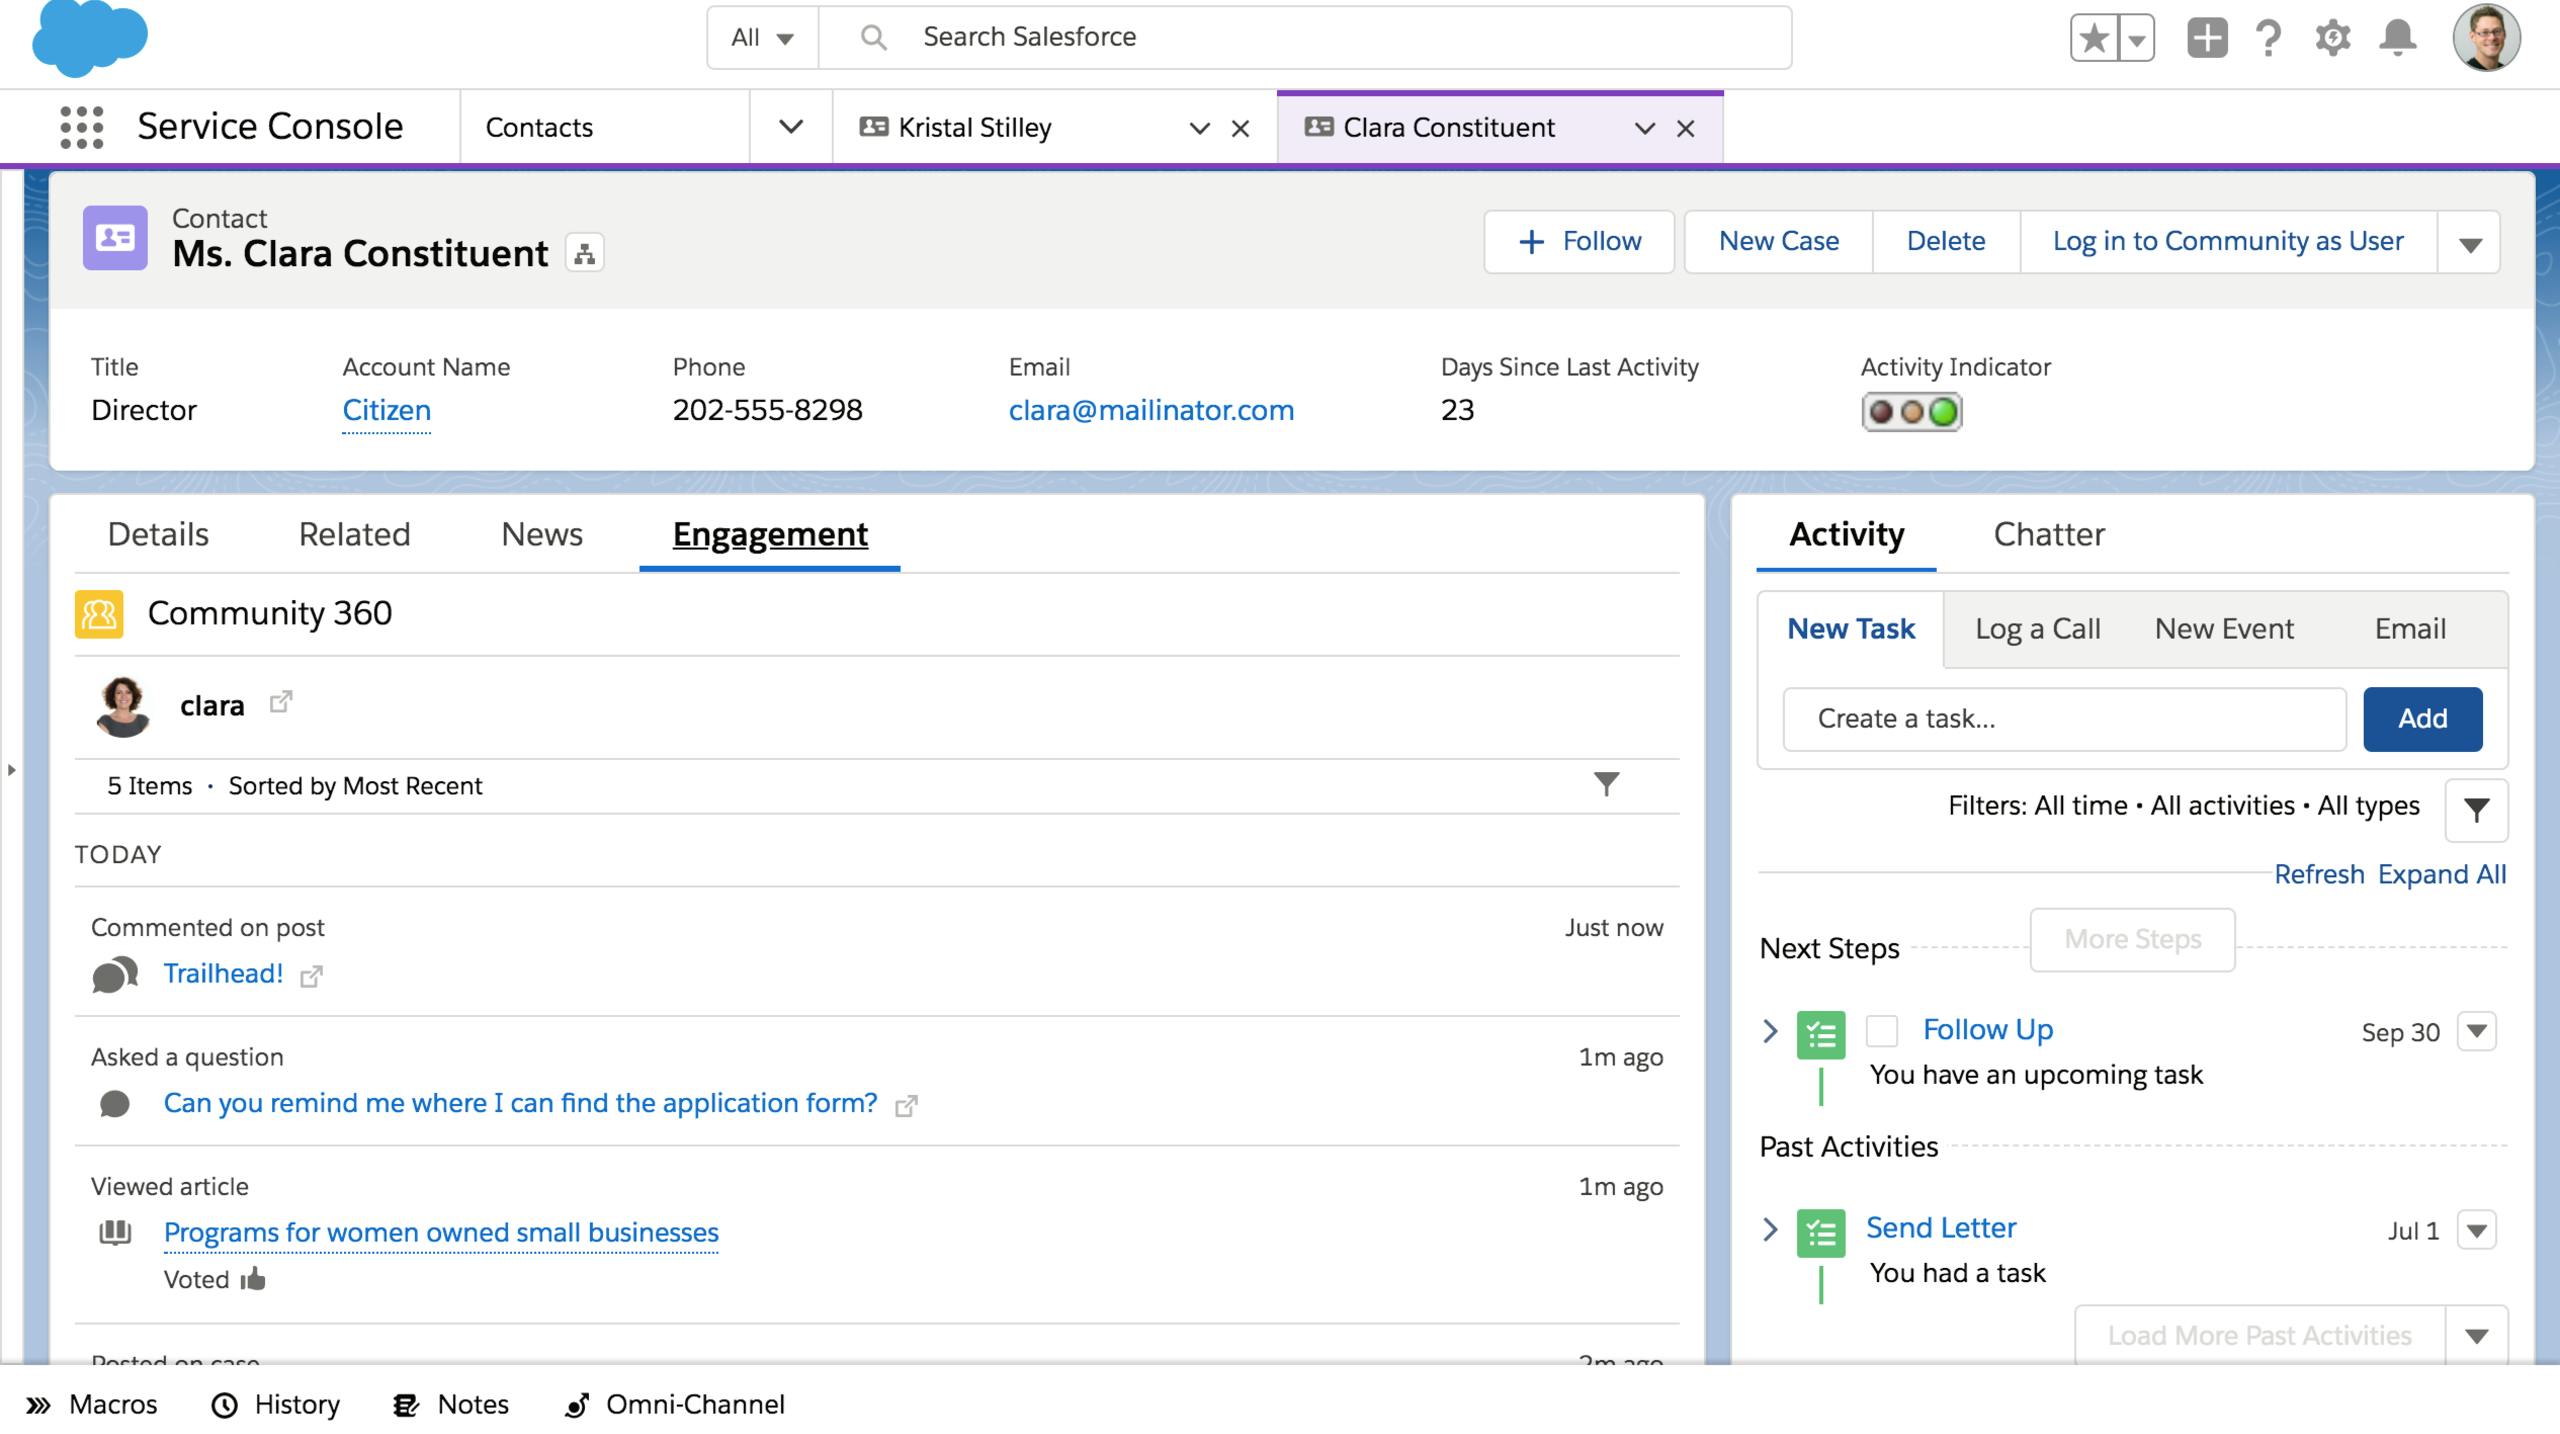Select the Engagement tab
This screenshot has height=1434, width=2560.
[x=770, y=534]
